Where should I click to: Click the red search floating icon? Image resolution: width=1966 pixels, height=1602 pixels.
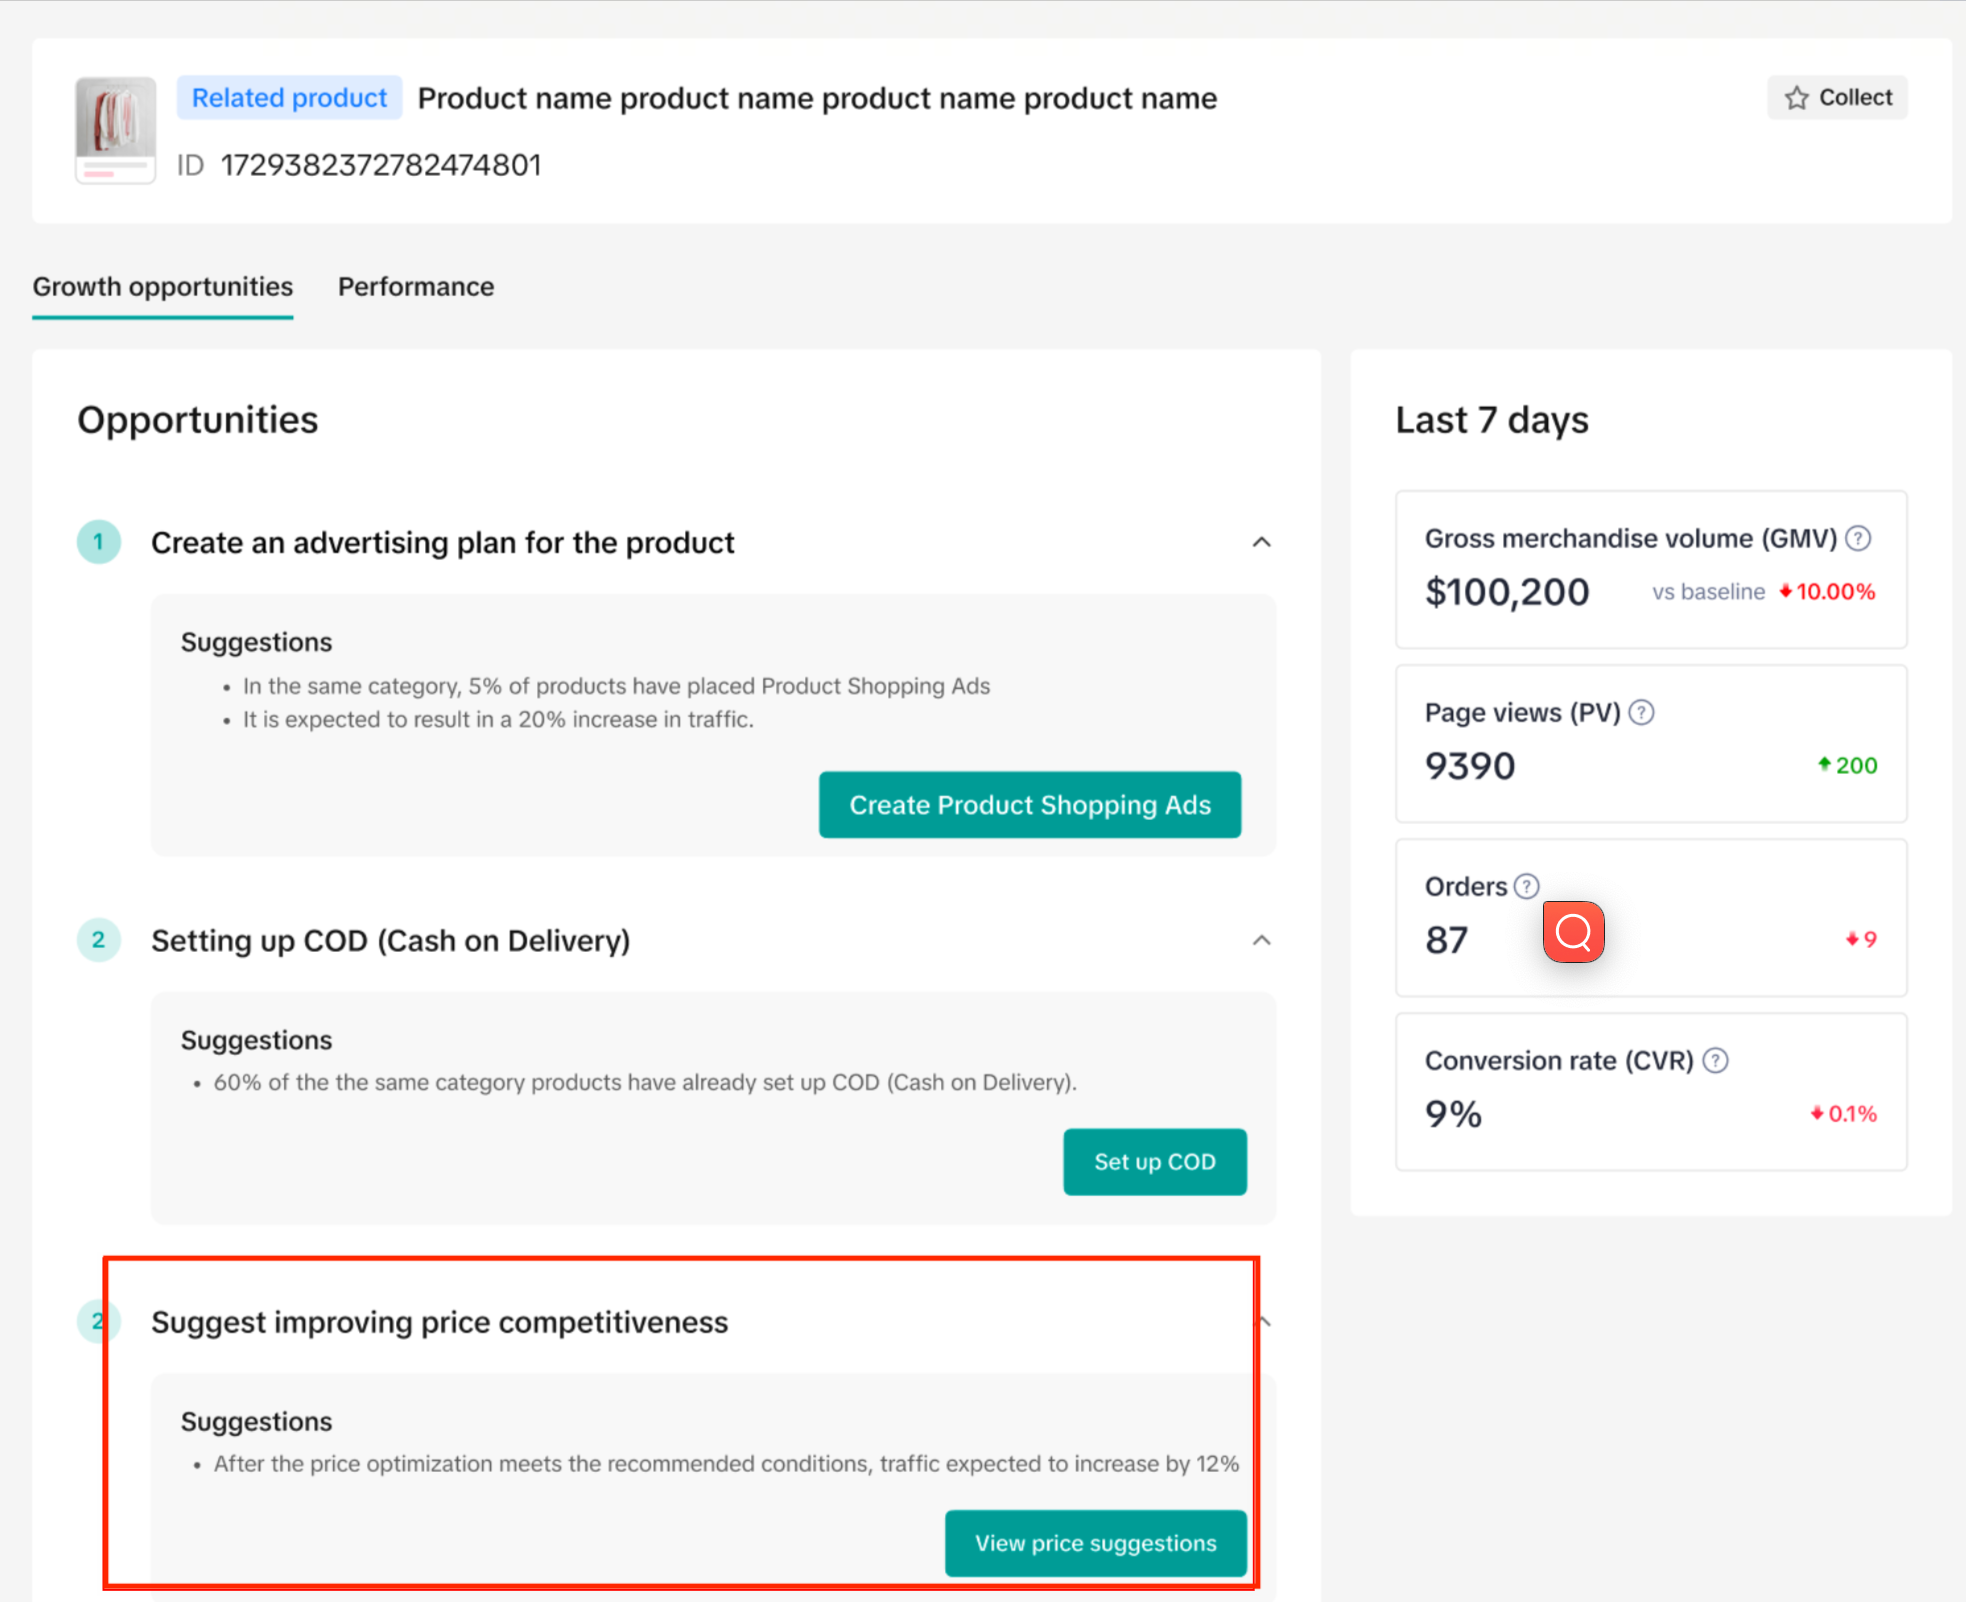pyautogui.click(x=1573, y=932)
